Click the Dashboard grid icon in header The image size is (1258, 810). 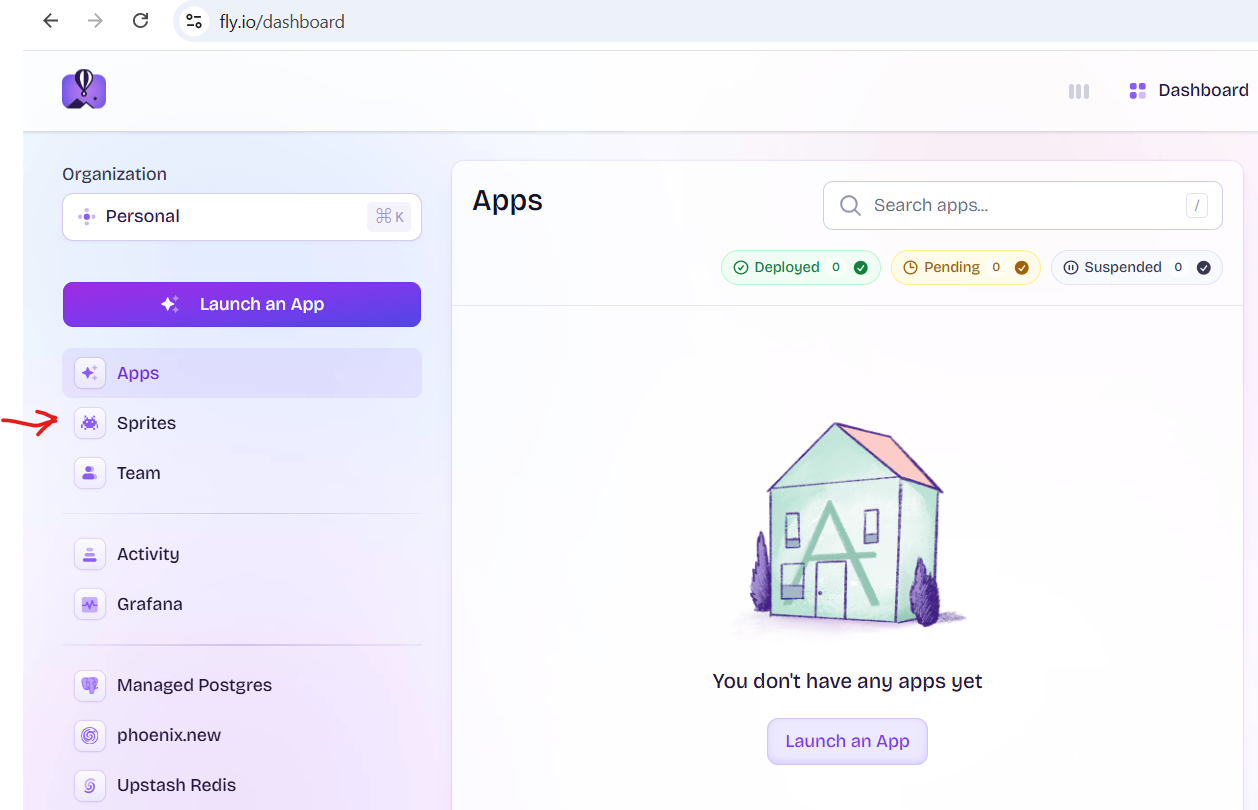coord(1137,91)
